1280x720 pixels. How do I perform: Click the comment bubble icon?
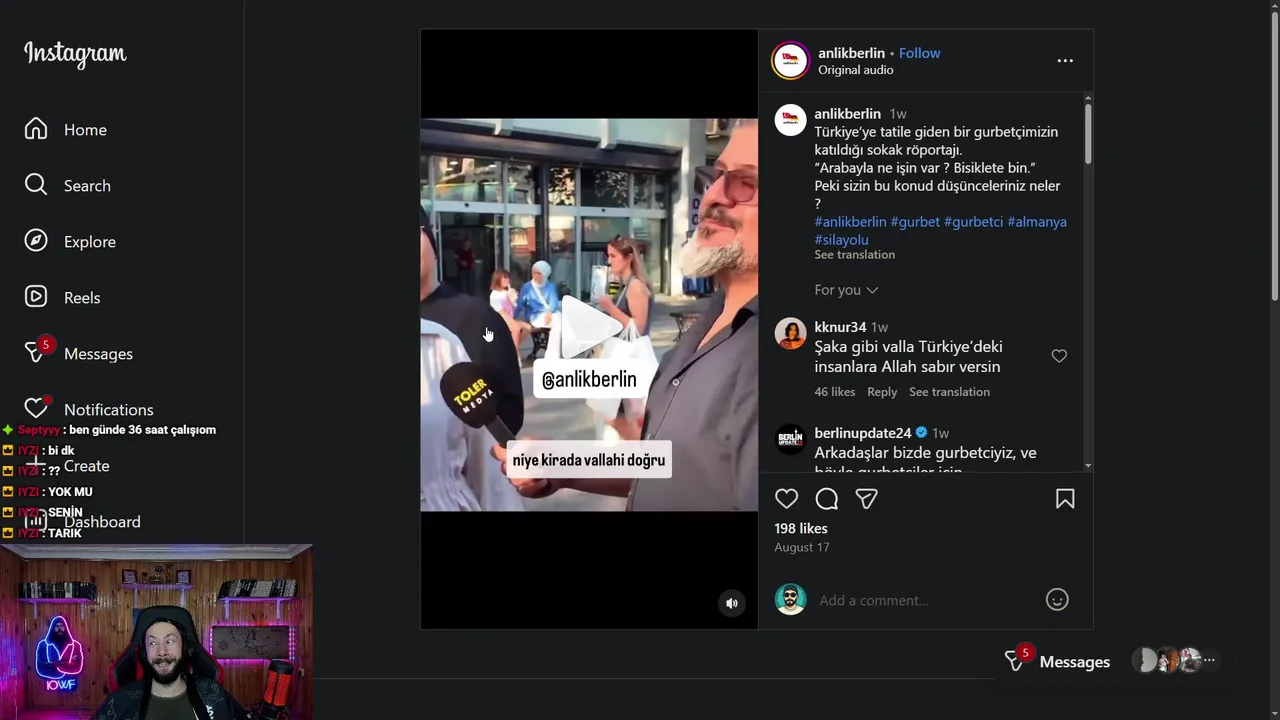(827, 499)
